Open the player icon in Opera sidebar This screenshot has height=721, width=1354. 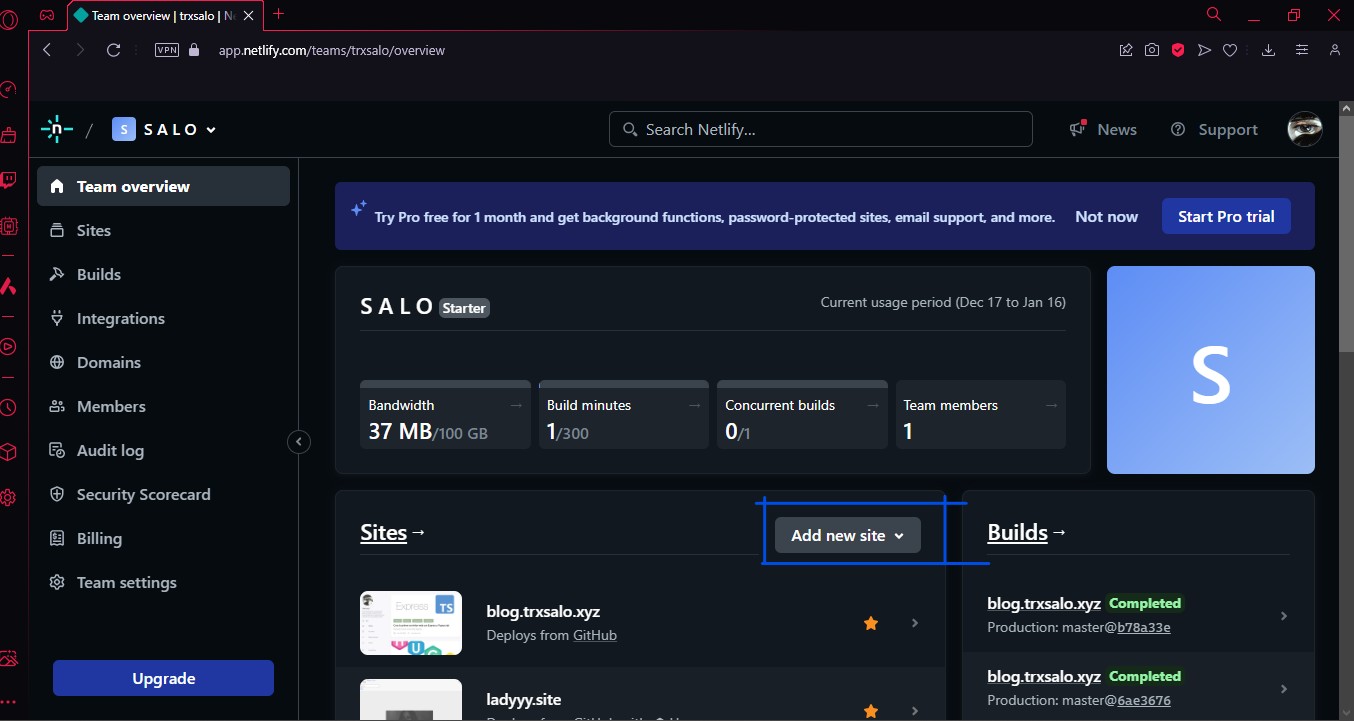coord(8,347)
